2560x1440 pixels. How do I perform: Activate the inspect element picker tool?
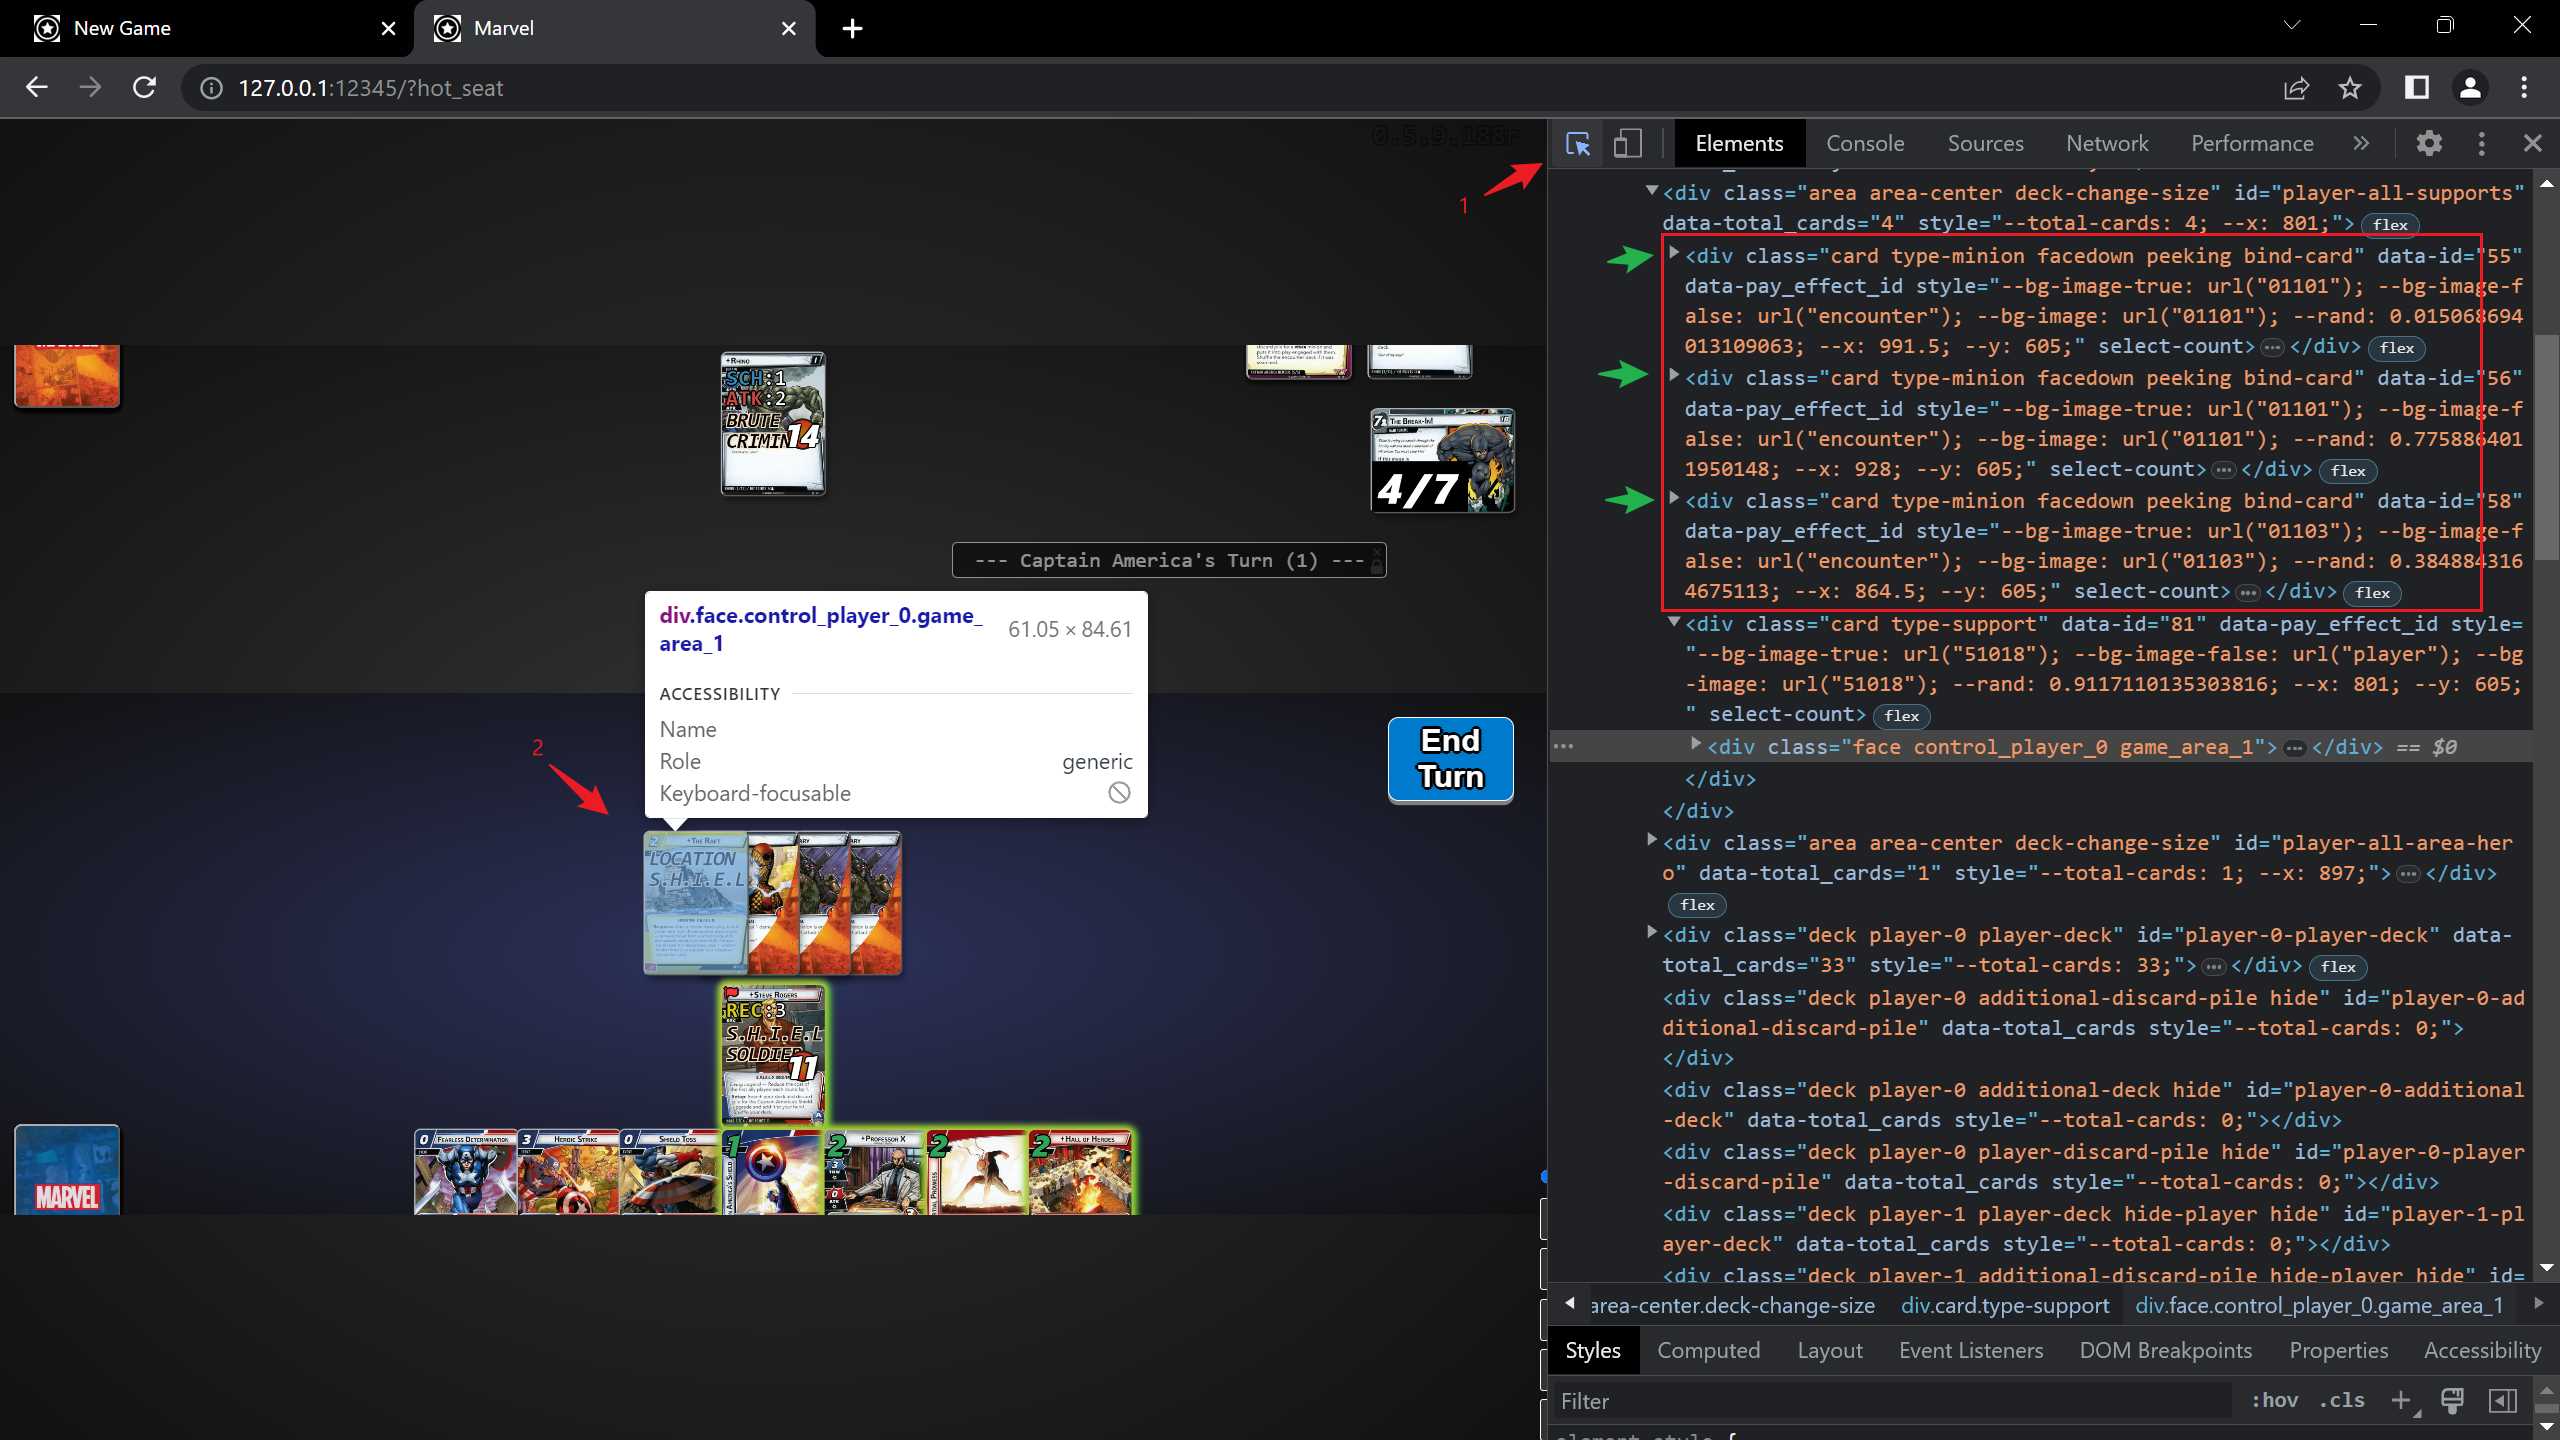(x=1578, y=144)
